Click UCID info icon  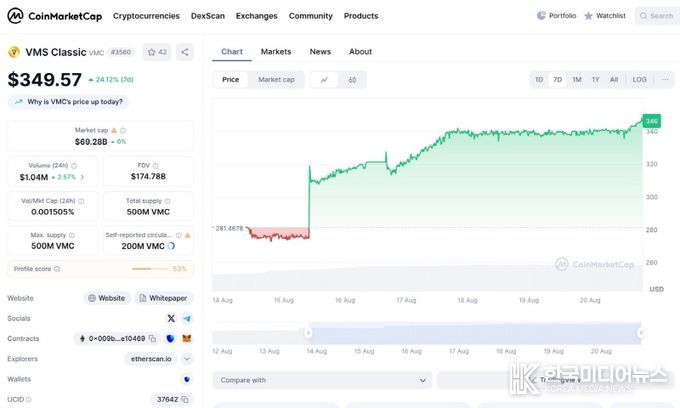pos(29,399)
